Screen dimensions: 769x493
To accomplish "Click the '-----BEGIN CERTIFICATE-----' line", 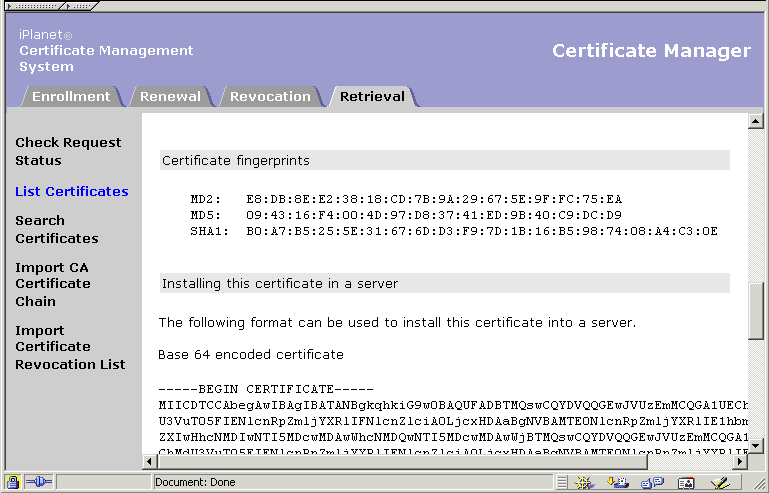I will [x=266, y=389].
